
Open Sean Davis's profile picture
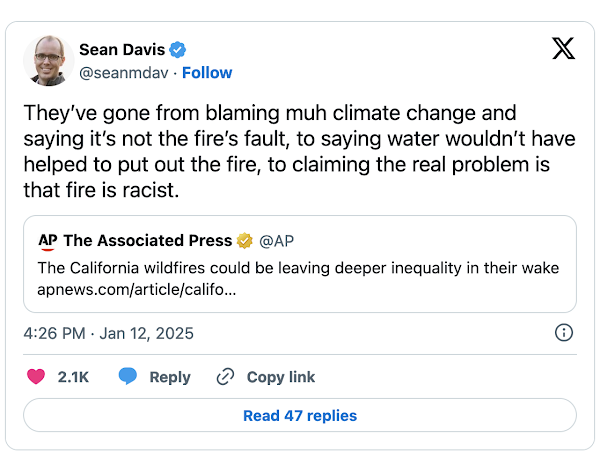point(49,60)
